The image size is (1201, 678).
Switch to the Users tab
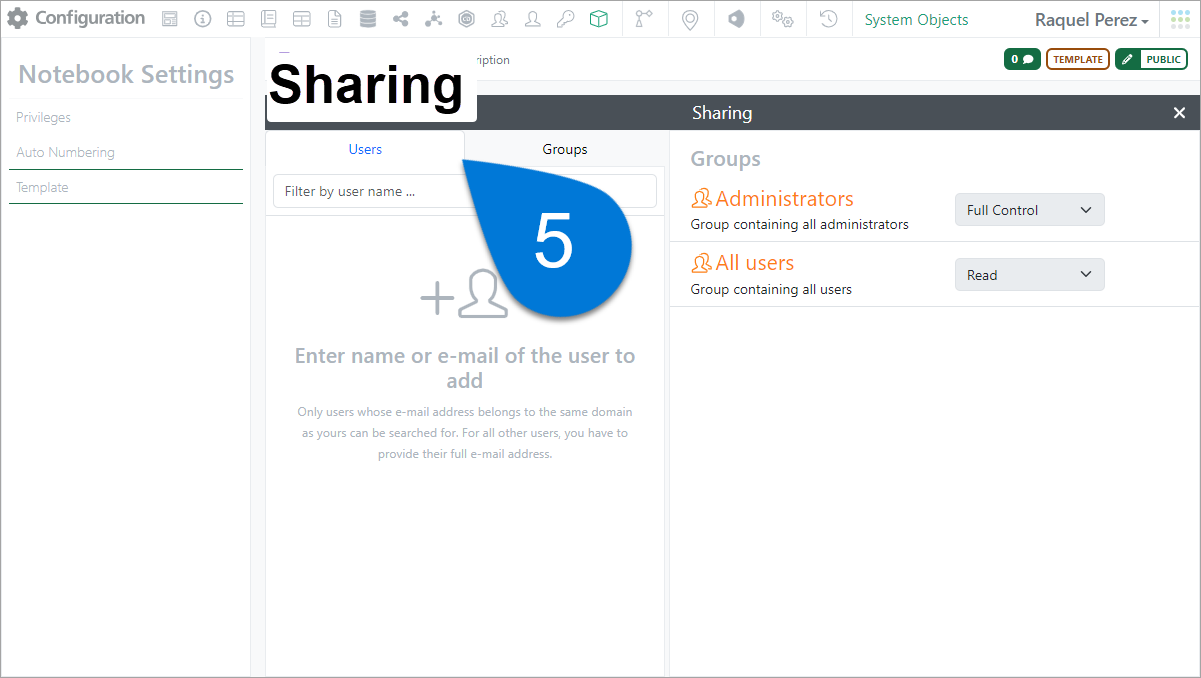(x=365, y=149)
